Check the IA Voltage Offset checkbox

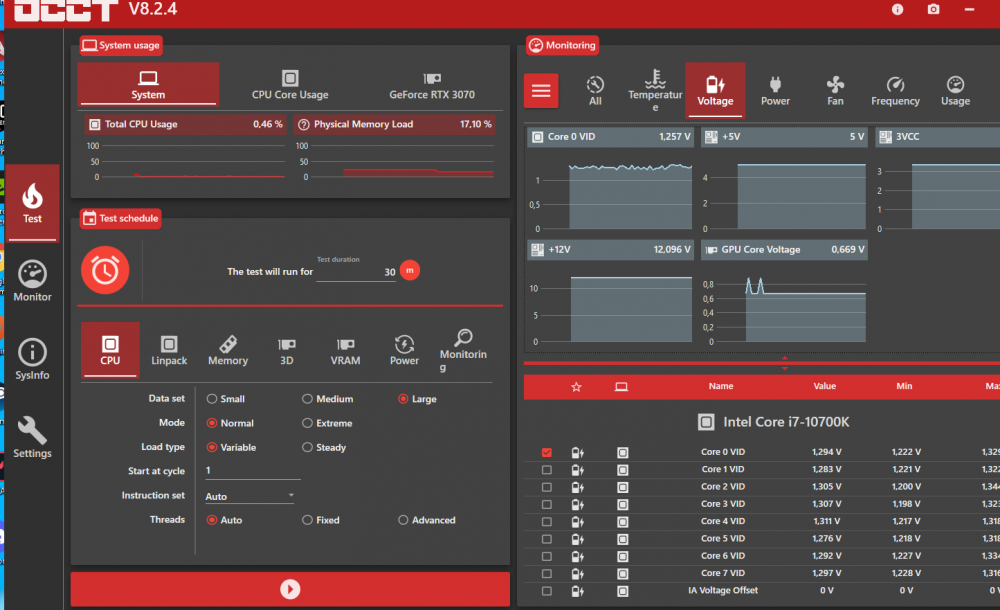click(x=547, y=591)
